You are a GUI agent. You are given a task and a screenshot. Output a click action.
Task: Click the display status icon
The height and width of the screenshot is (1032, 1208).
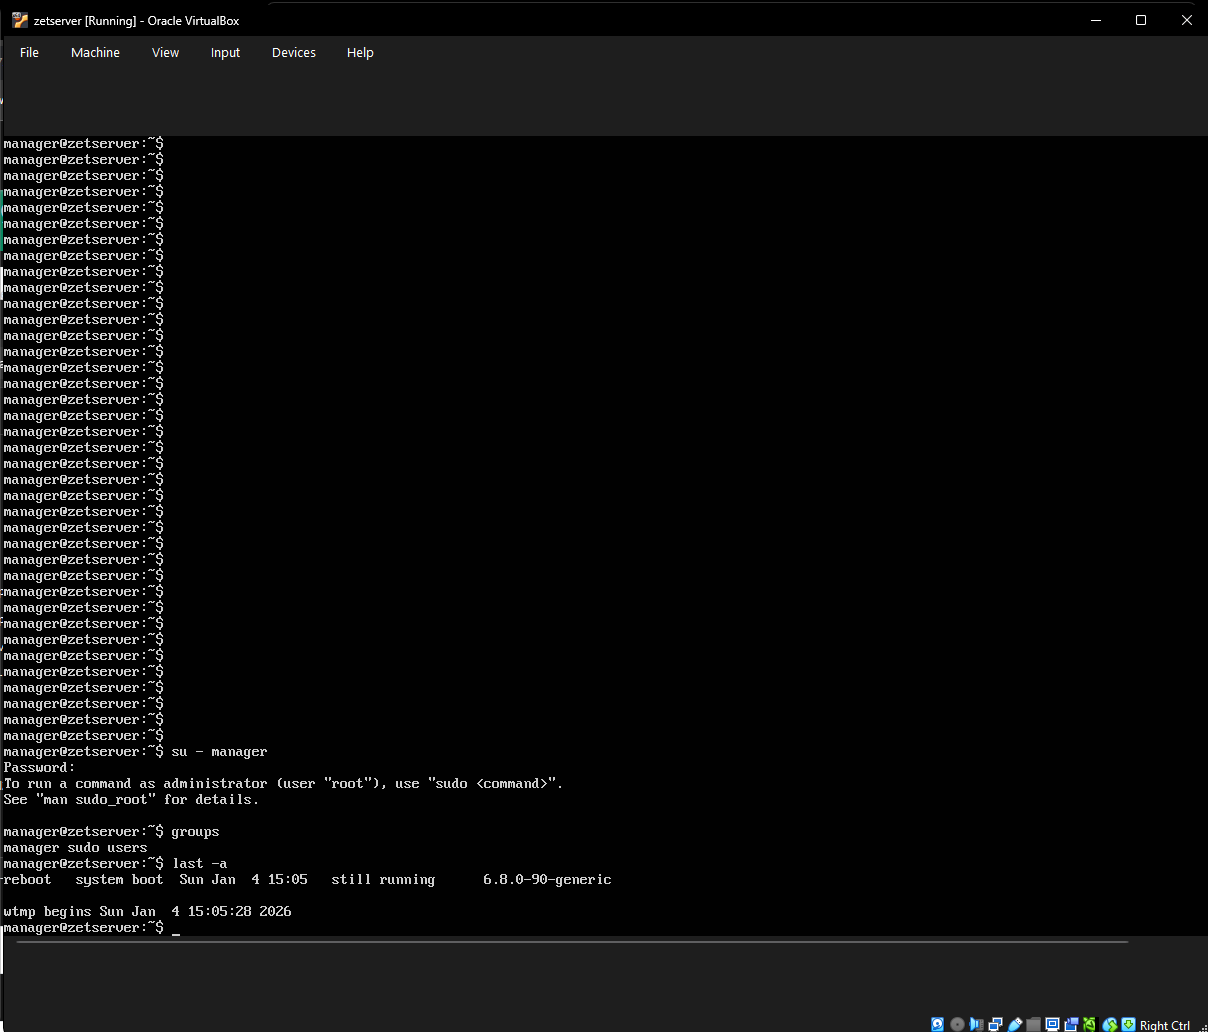tap(1051, 1024)
